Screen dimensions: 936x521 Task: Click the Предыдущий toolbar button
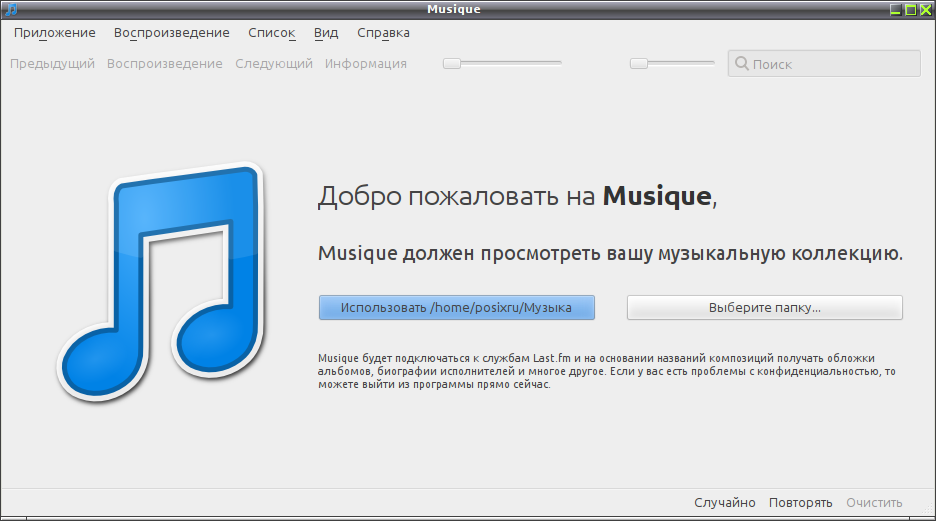[53, 63]
